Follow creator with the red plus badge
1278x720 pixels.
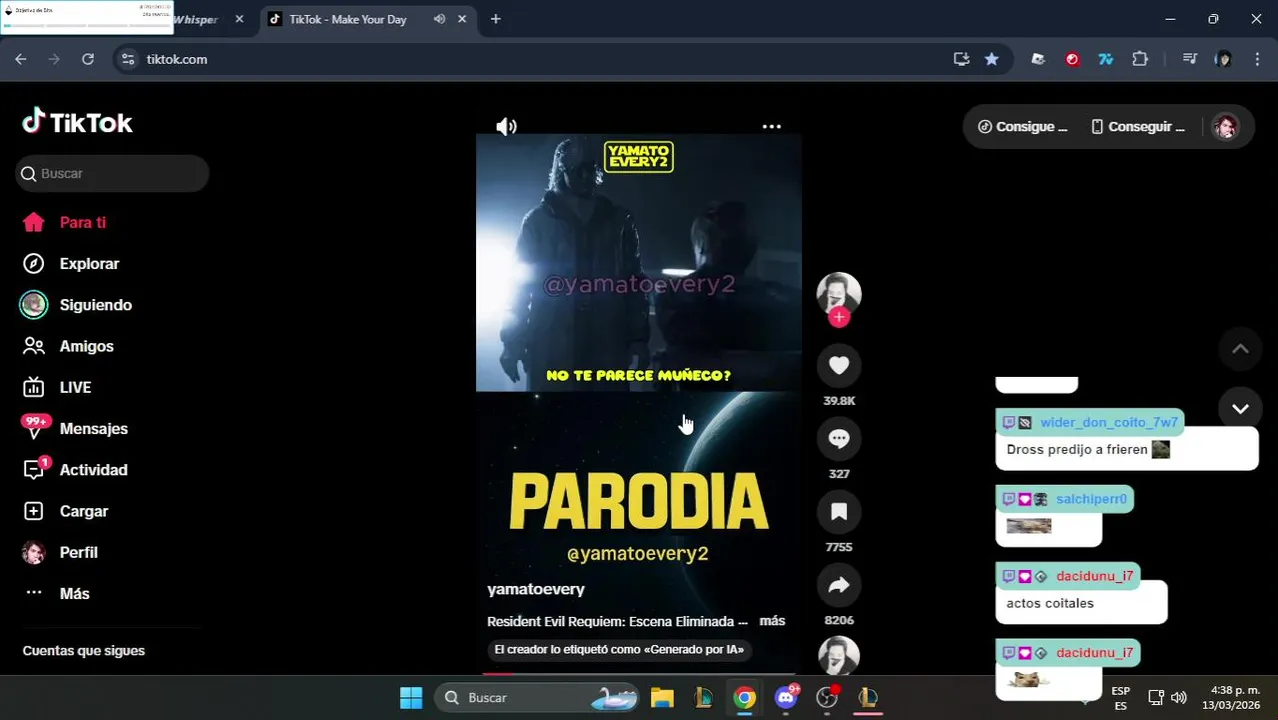coord(839,317)
